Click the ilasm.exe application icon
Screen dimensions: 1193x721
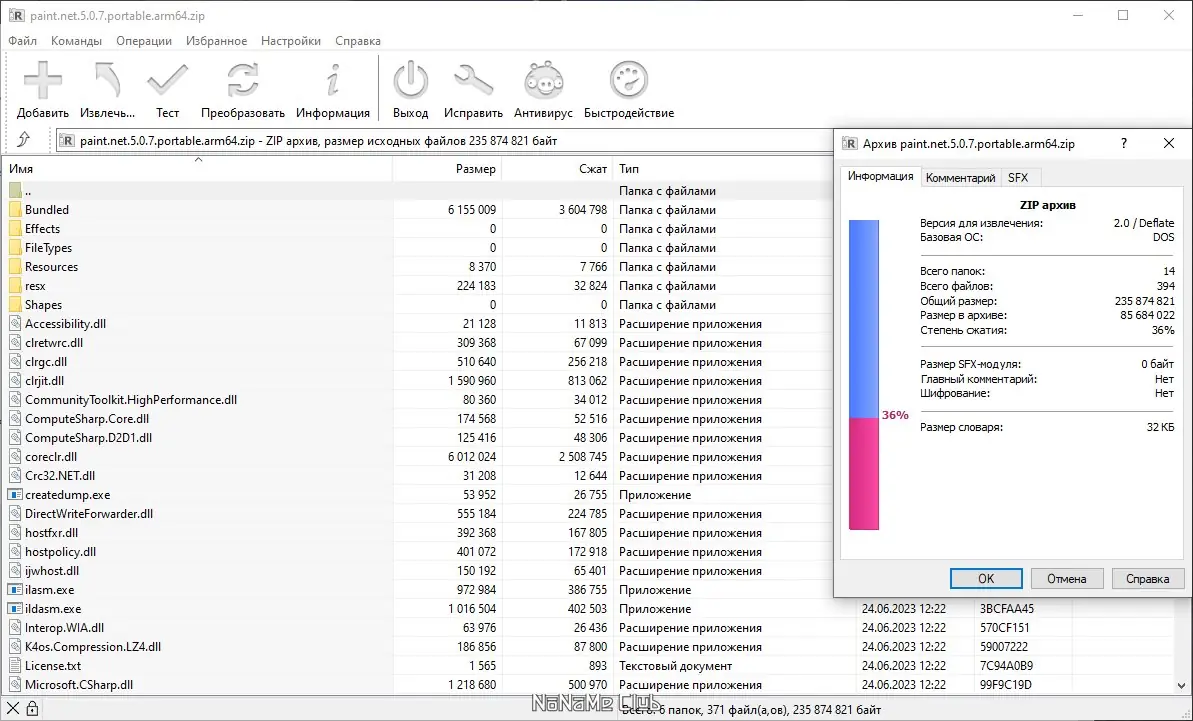coord(15,590)
